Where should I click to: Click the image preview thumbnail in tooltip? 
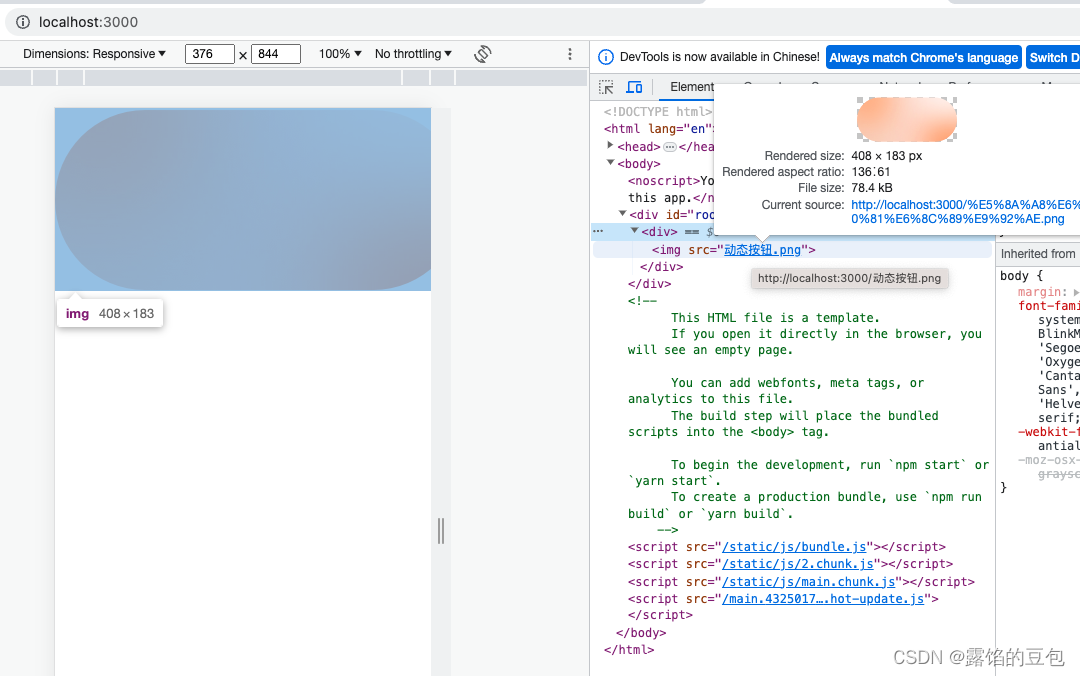click(906, 119)
